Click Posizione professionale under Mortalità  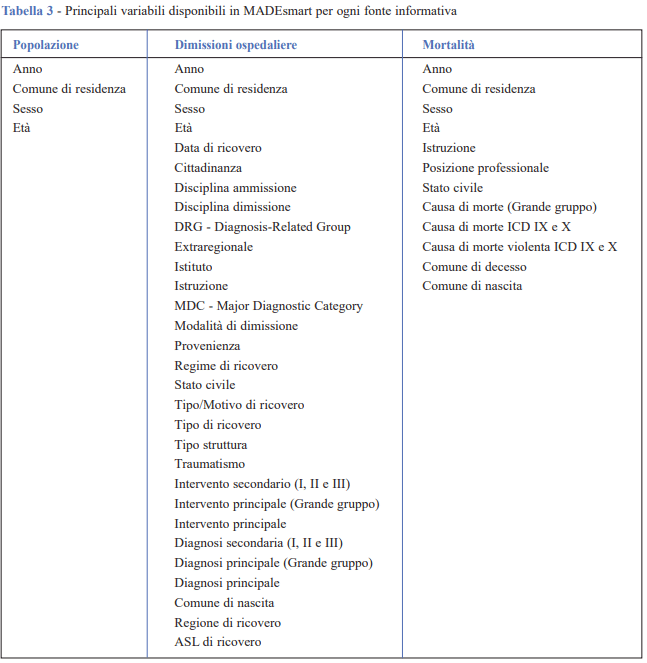[x=485, y=168]
